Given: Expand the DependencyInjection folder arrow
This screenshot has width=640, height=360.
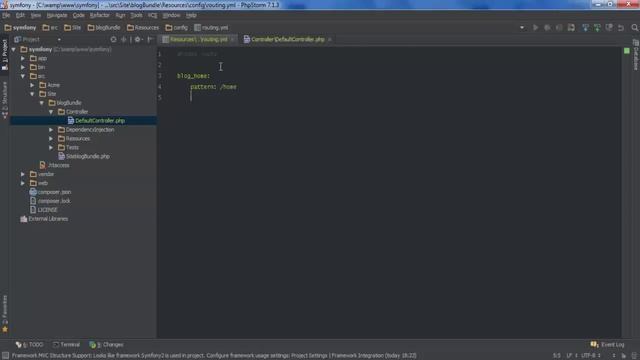Looking at the screenshot, I should click(x=51, y=130).
